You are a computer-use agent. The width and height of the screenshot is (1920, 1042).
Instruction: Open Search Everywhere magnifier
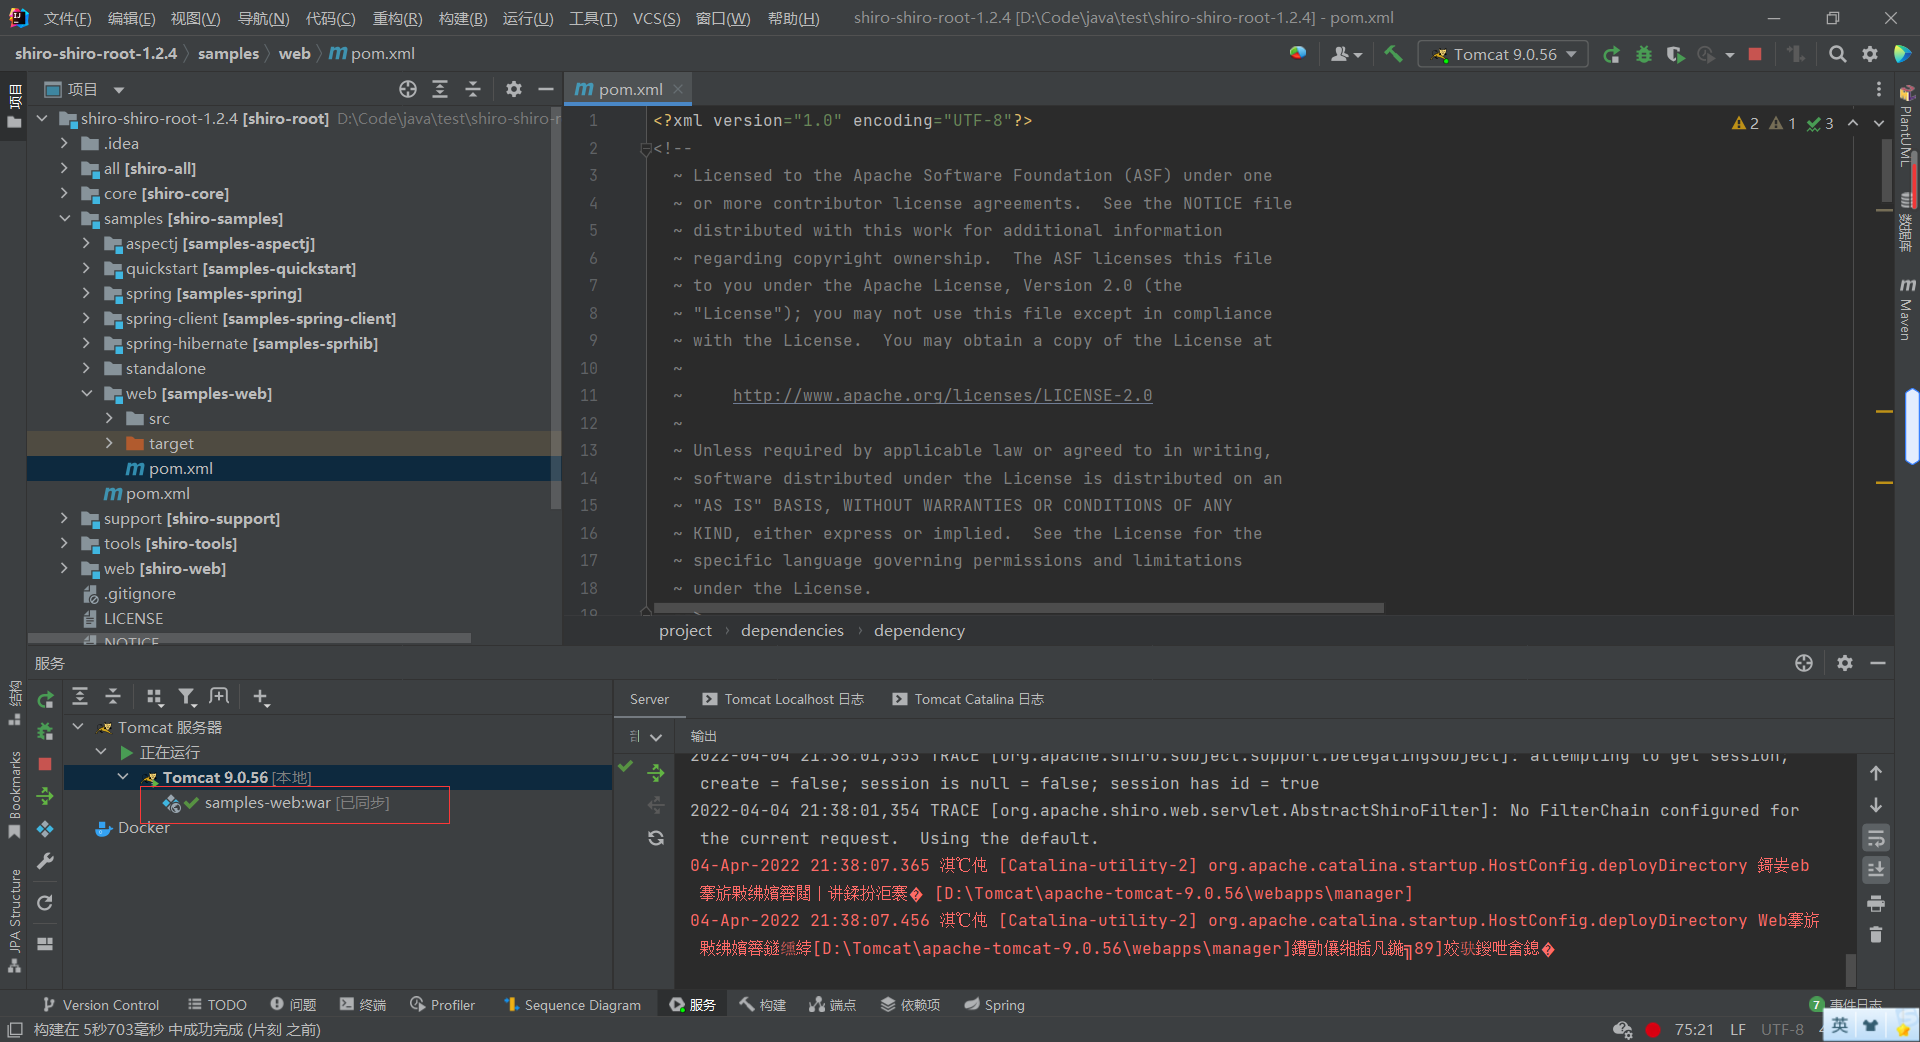[1837, 55]
